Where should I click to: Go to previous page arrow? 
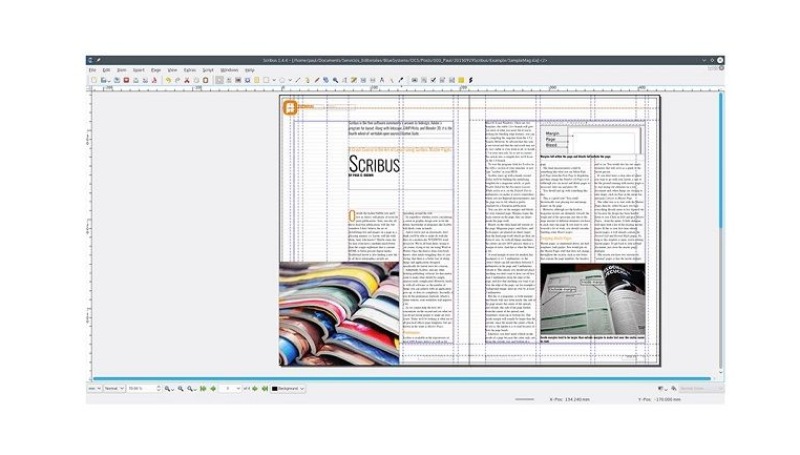click(x=213, y=389)
